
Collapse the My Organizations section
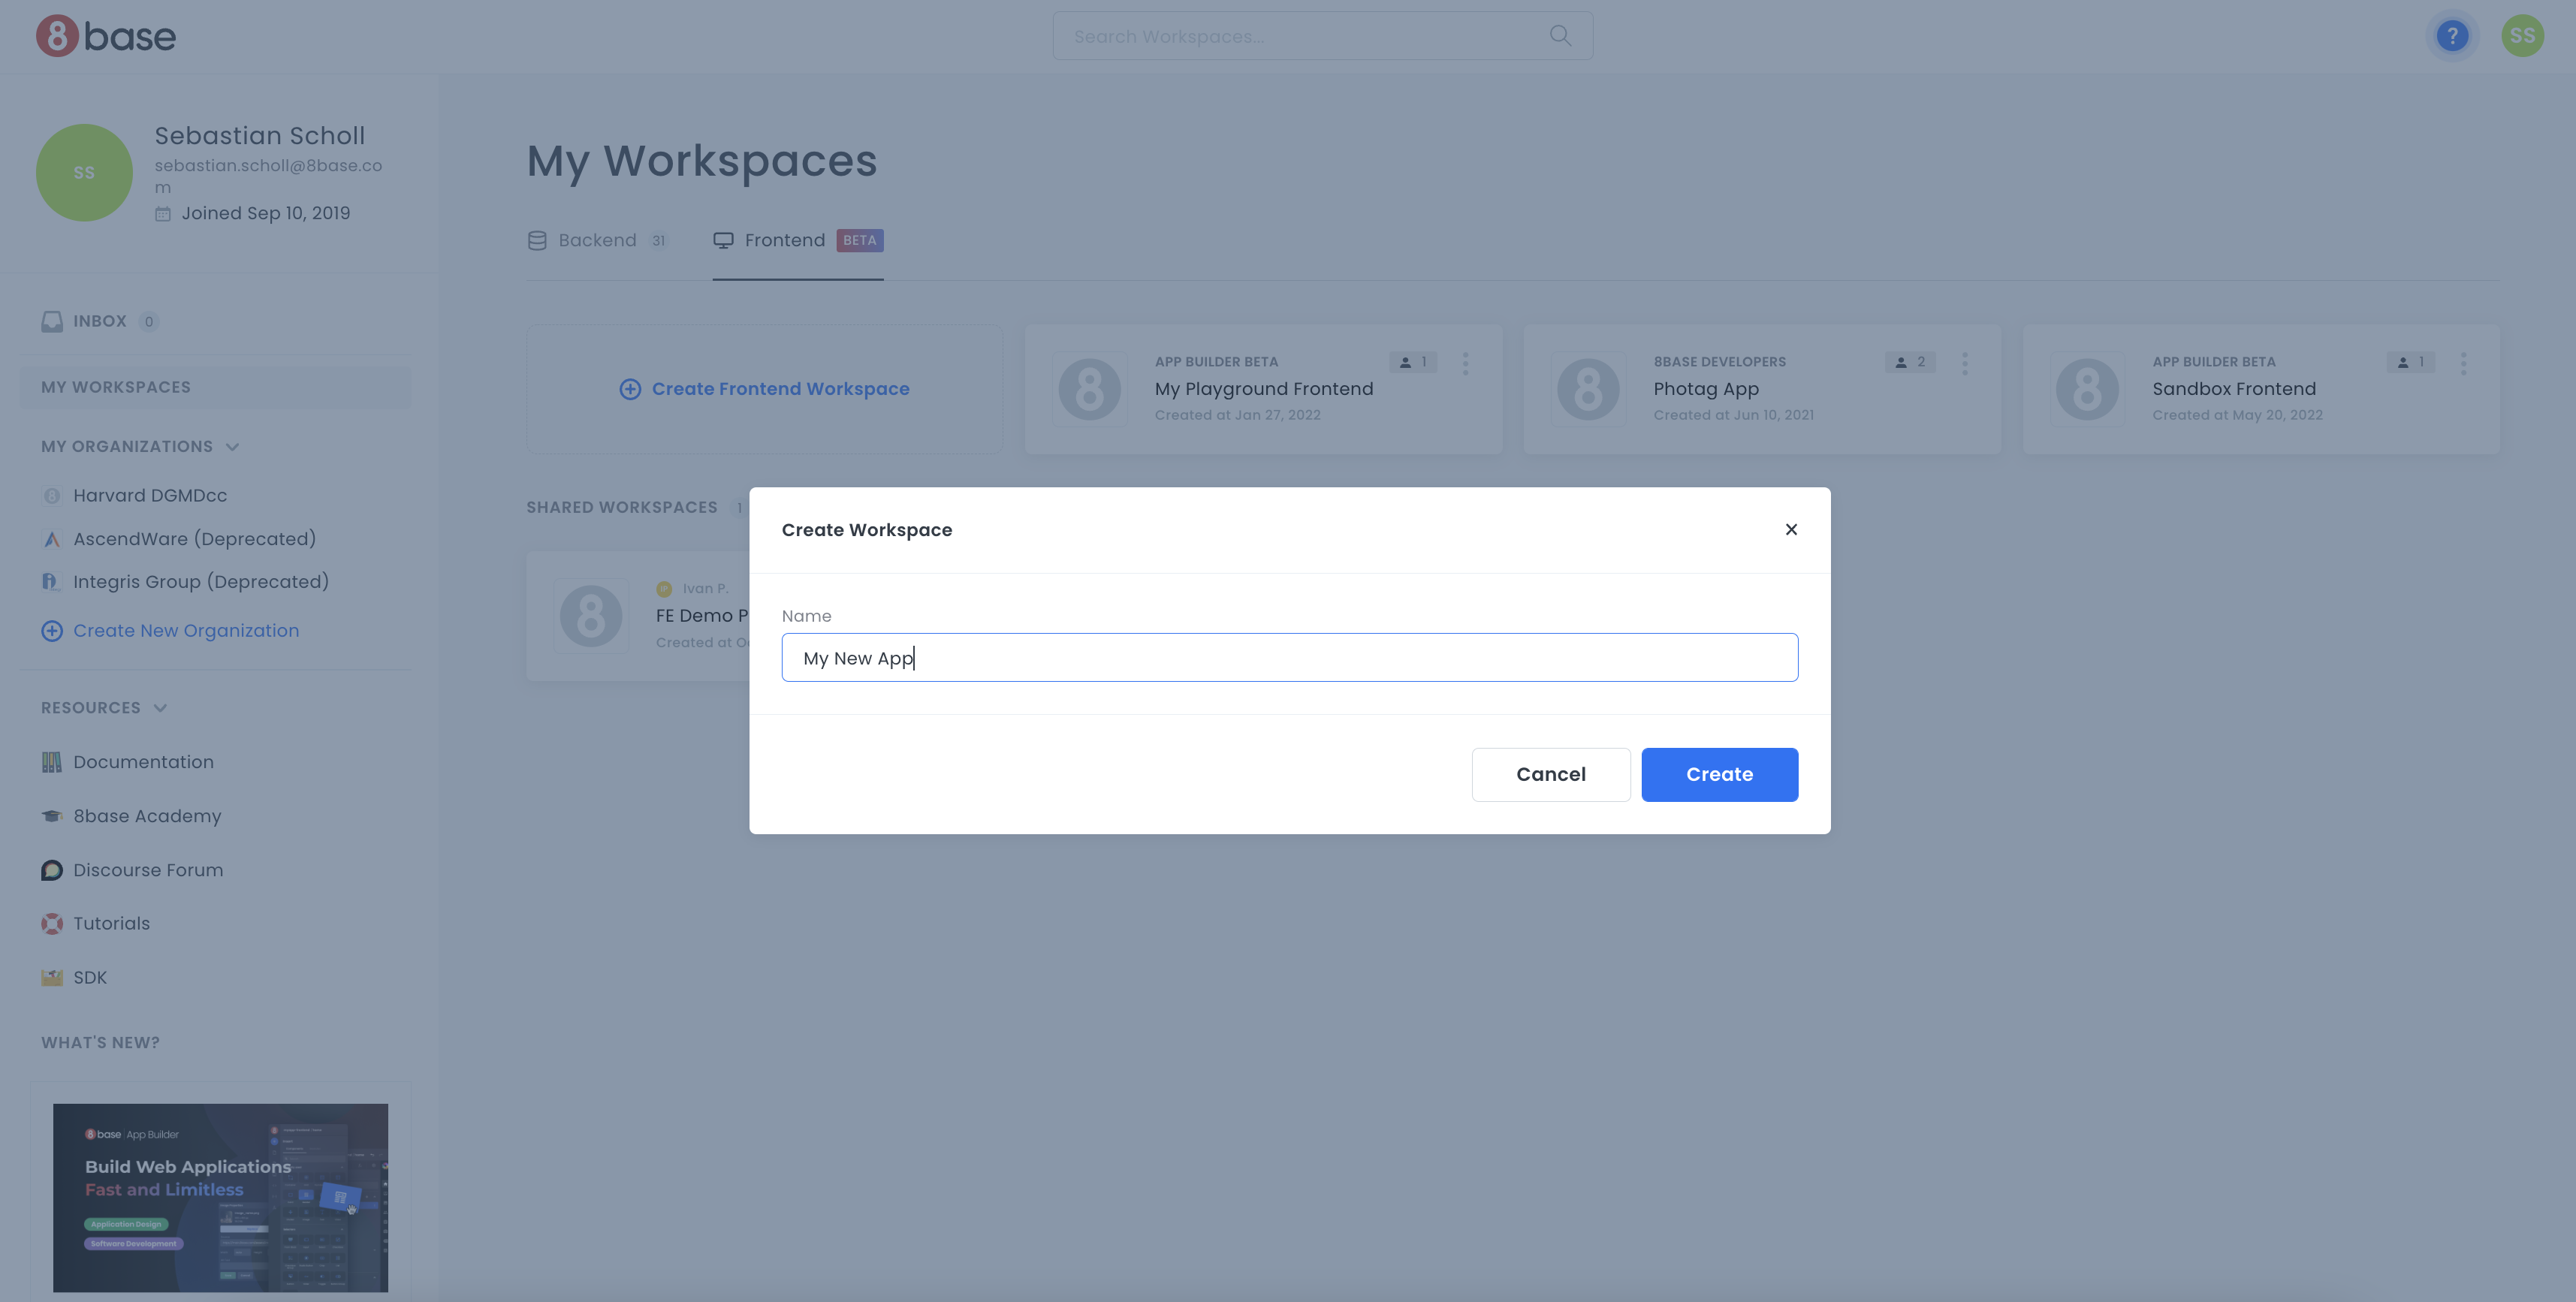click(232, 447)
